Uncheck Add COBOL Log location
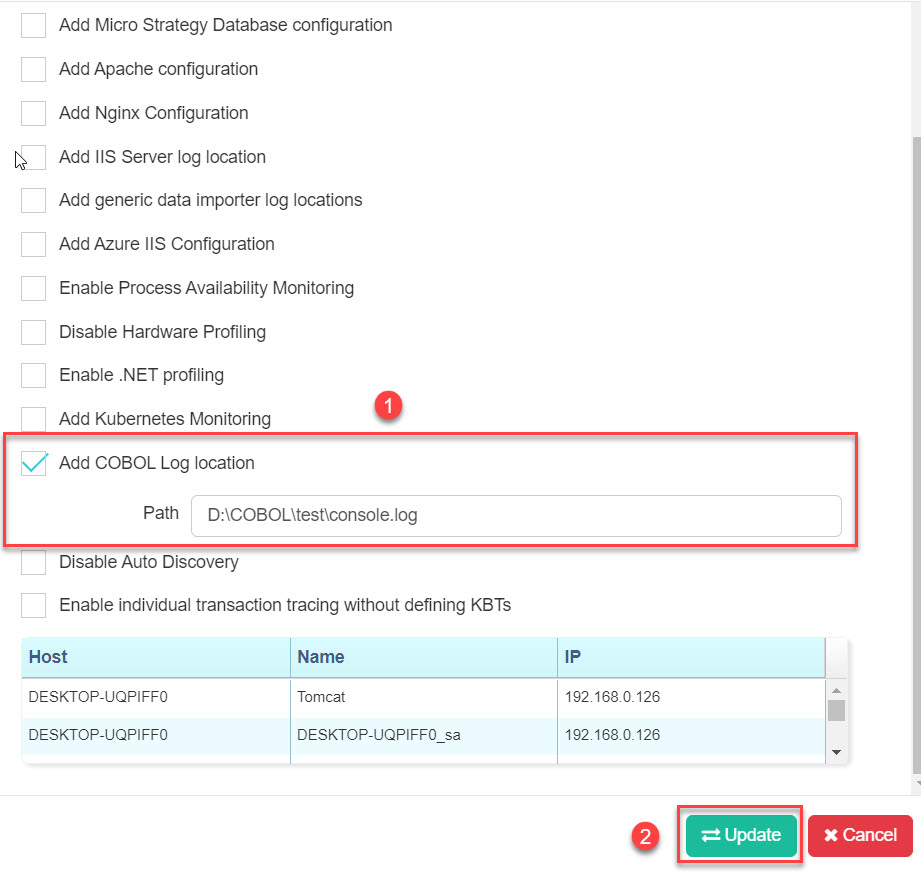The height and width of the screenshot is (873, 921). click(x=33, y=463)
